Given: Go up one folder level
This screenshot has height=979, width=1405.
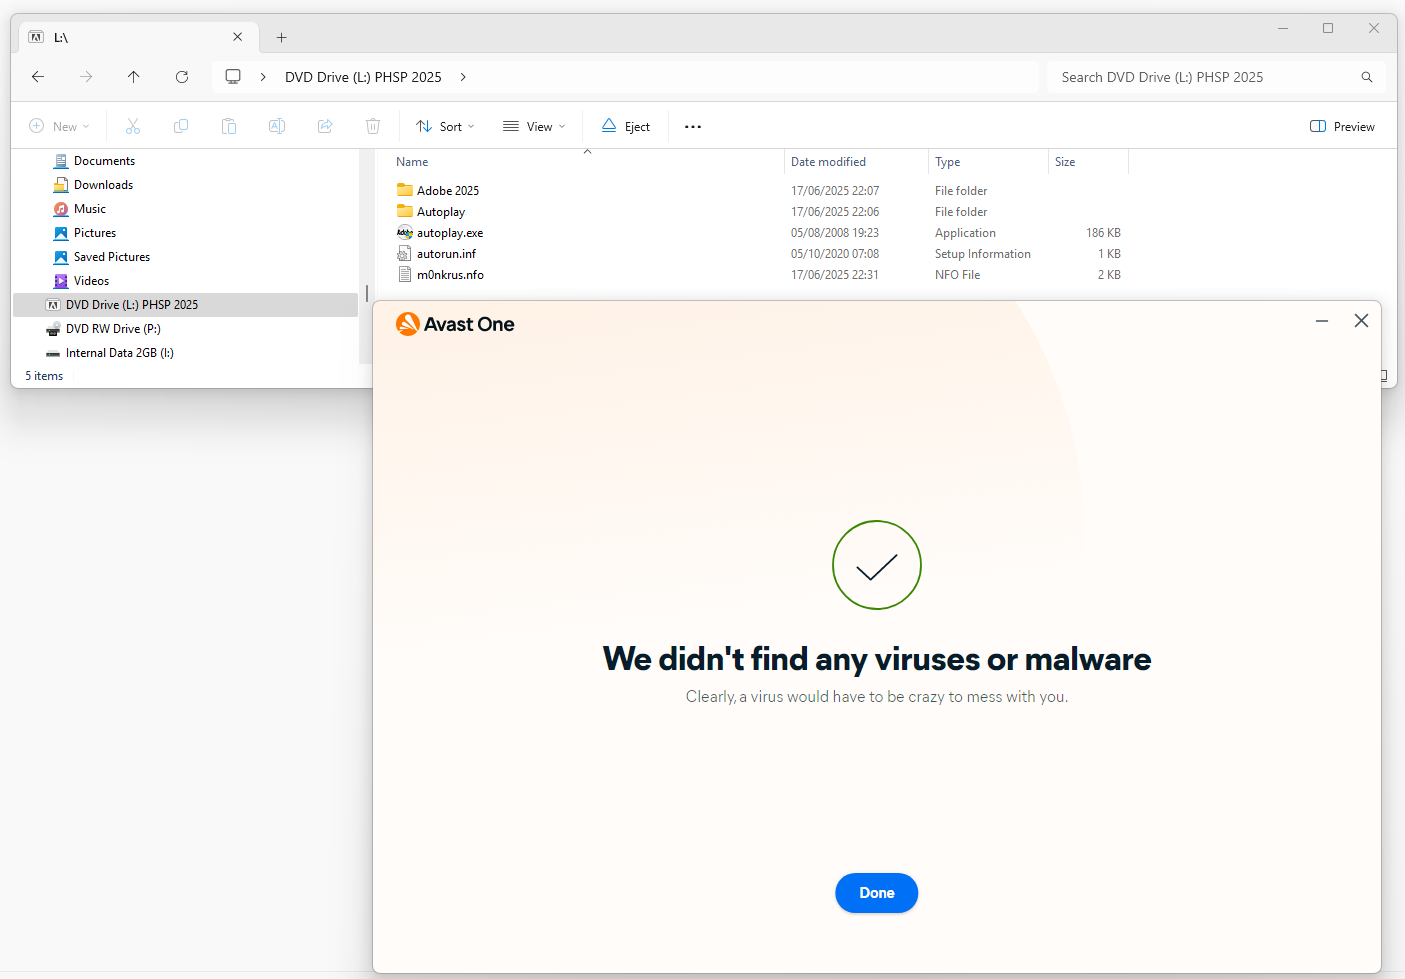Looking at the screenshot, I should [x=134, y=77].
